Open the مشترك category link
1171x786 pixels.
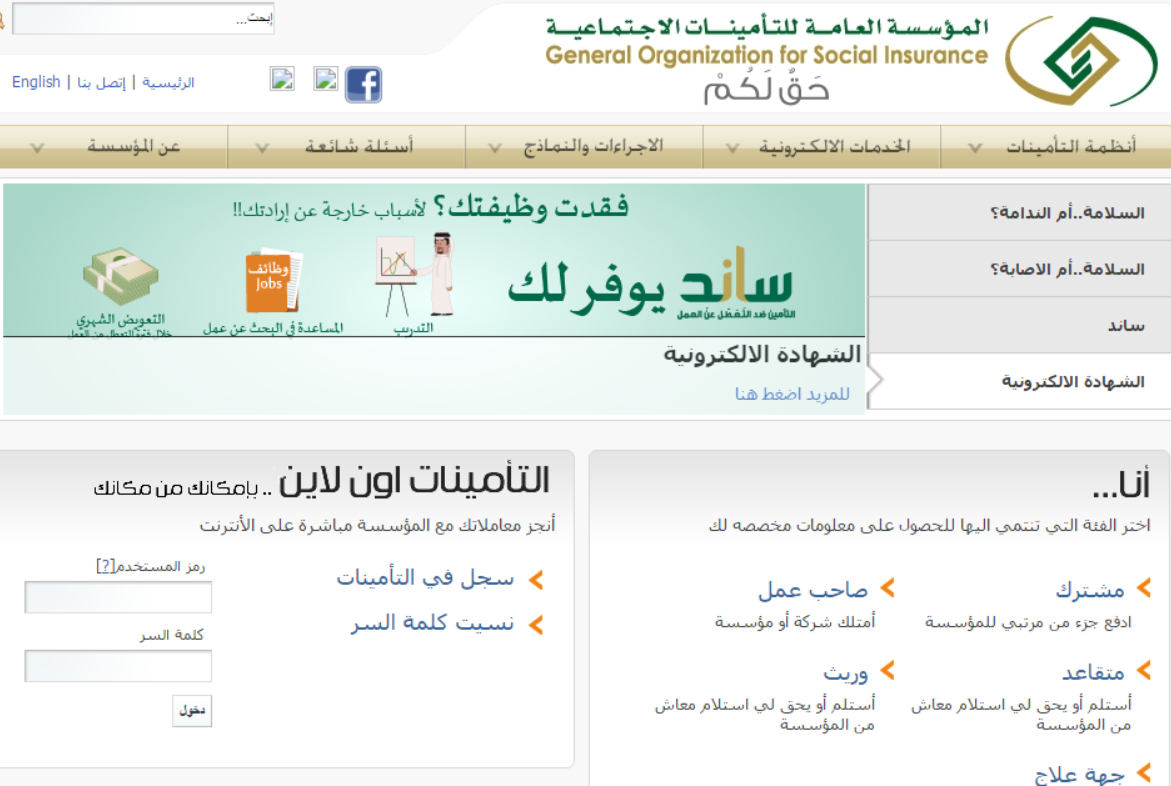point(1090,590)
